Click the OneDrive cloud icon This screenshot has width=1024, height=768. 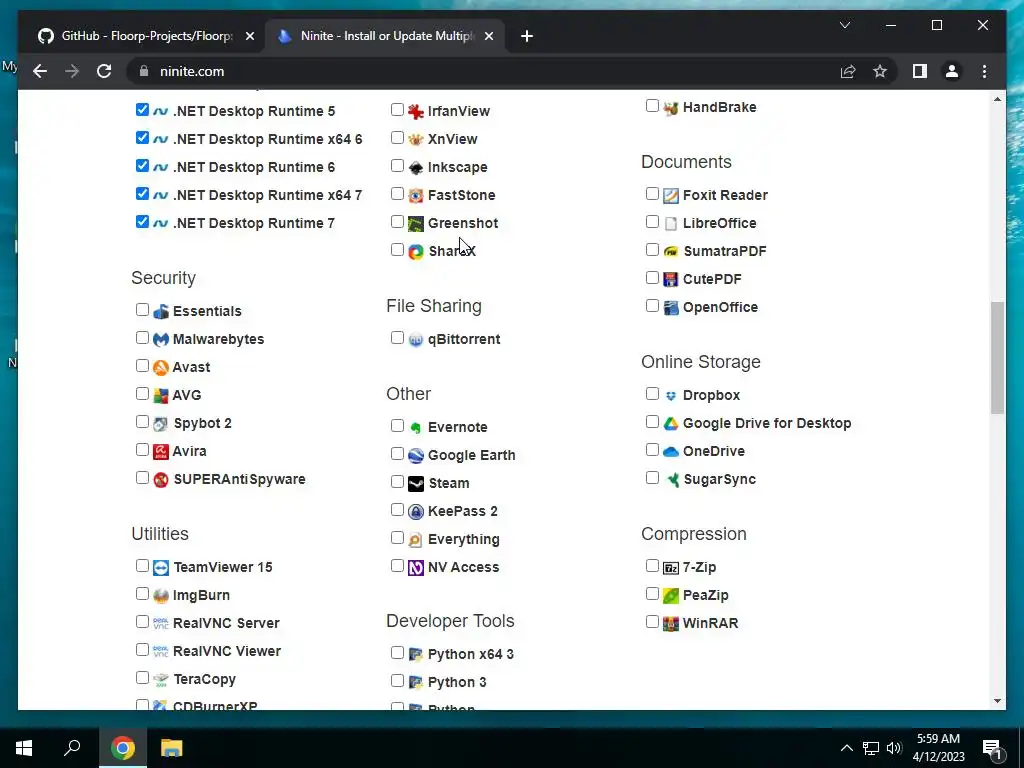click(x=671, y=451)
